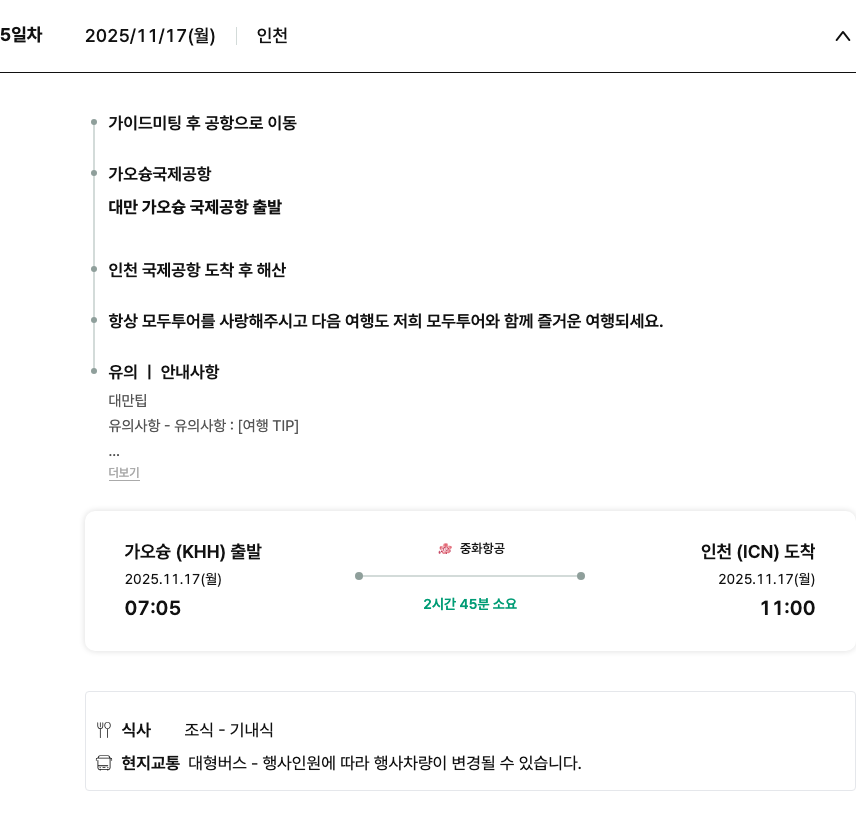Click the 인천 (ICN) 도착 arrival info
This screenshot has height=831, width=856.
pos(758,551)
